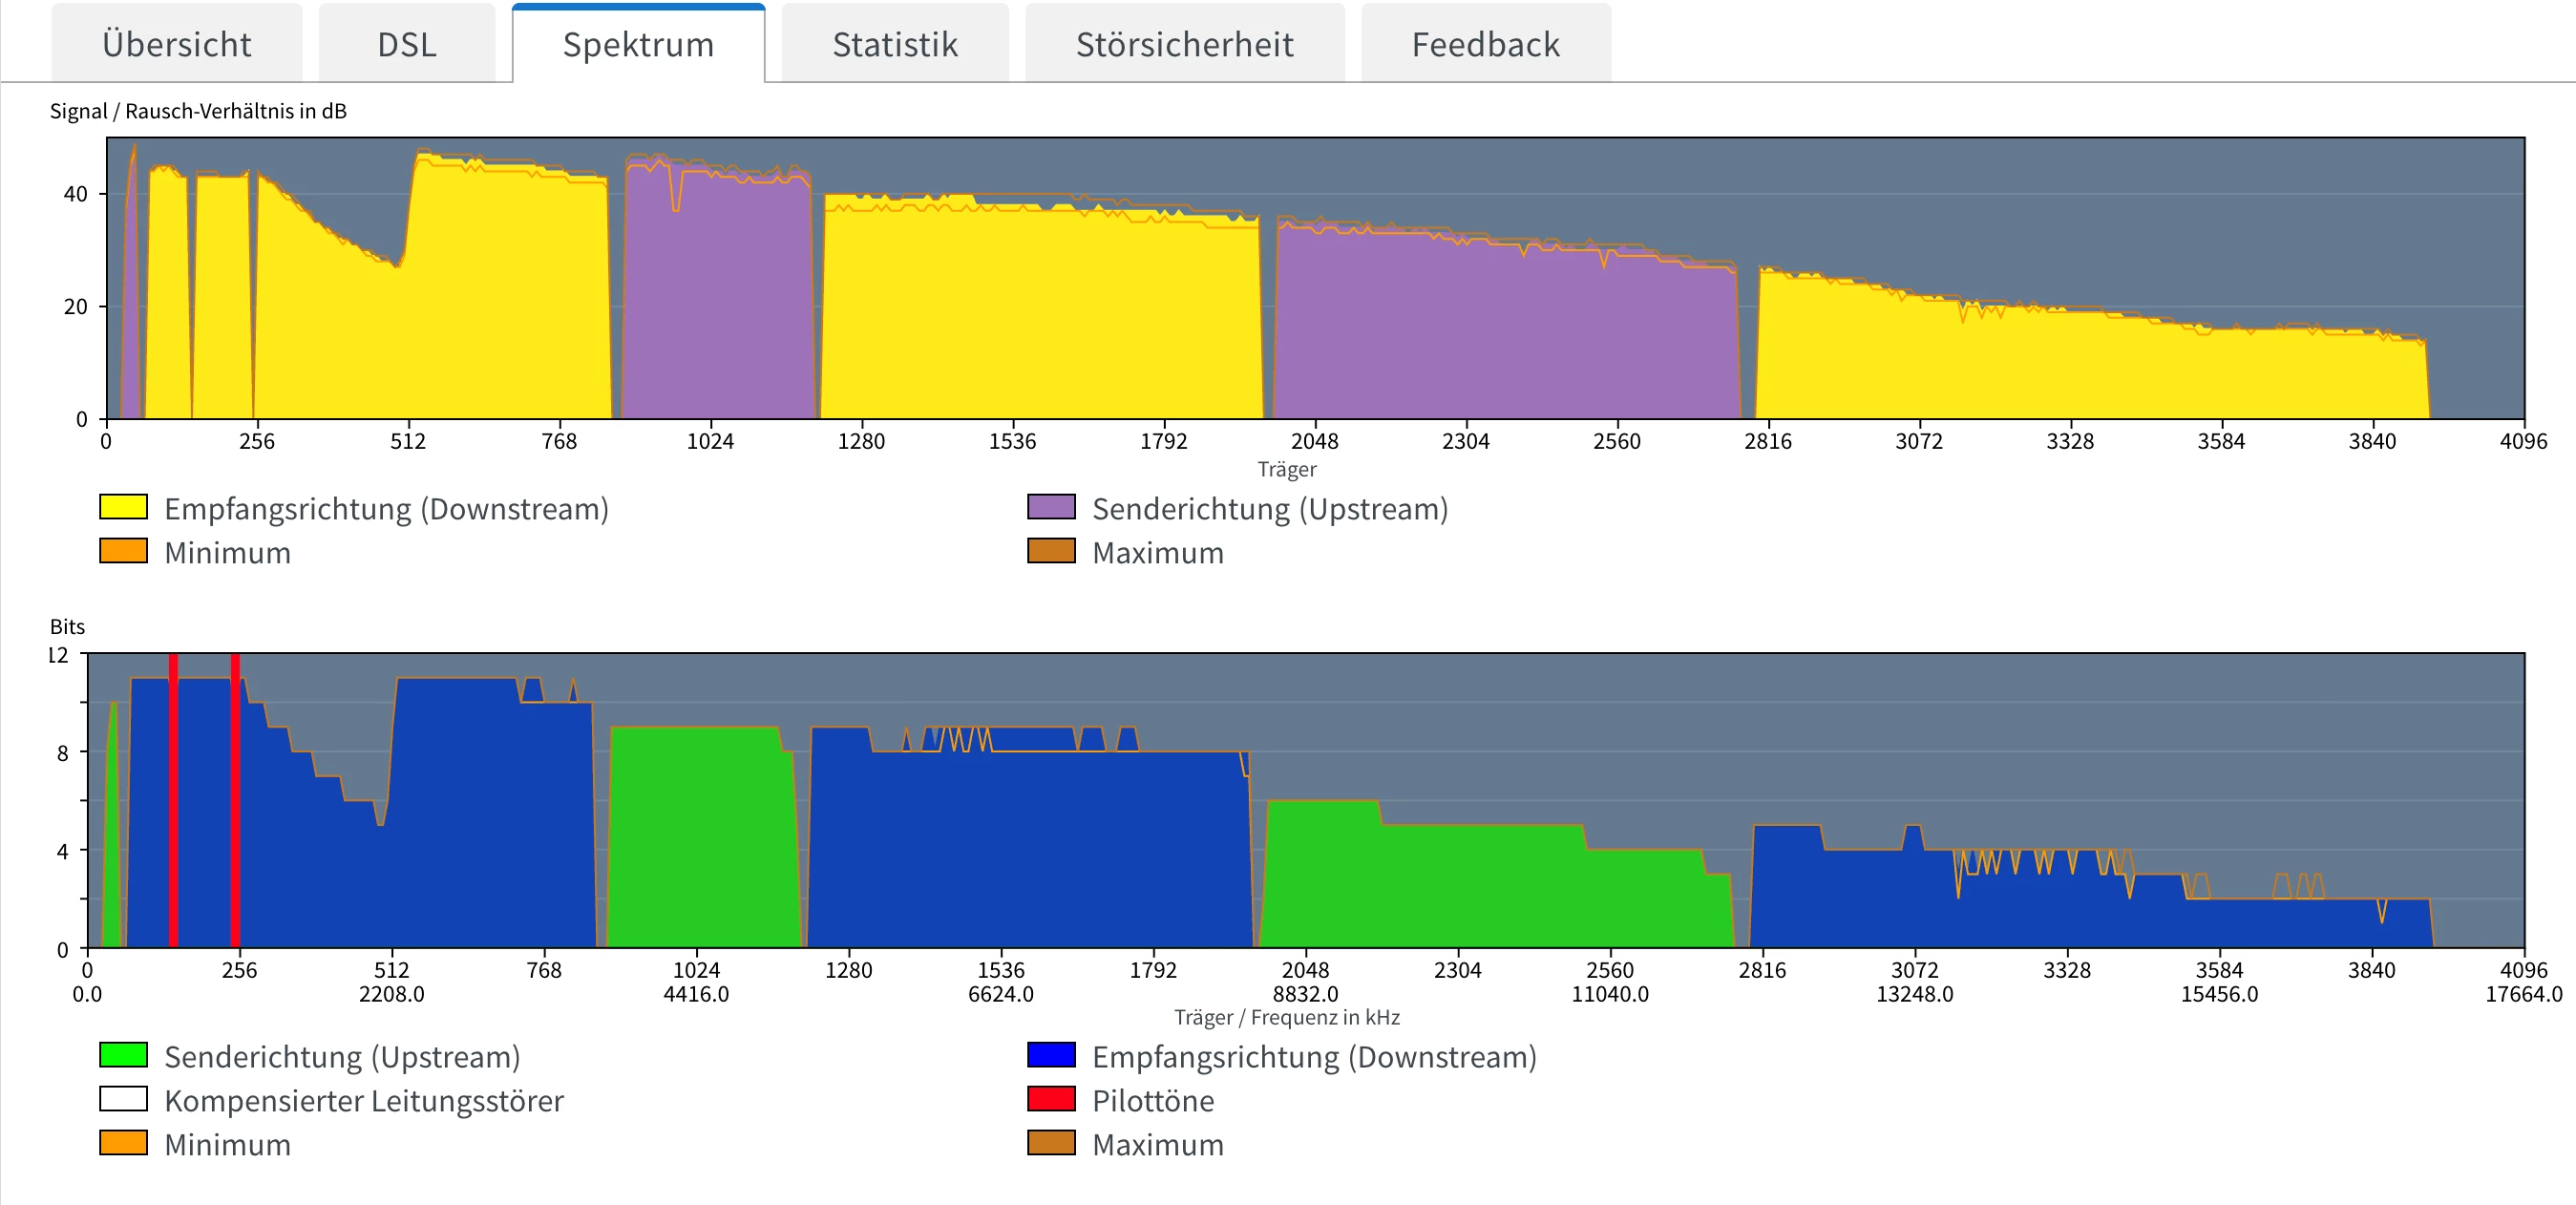Click blue Empfangsrichtung swatch in Bits legend
This screenshot has height=1205, width=2576.
pos(1051,1055)
